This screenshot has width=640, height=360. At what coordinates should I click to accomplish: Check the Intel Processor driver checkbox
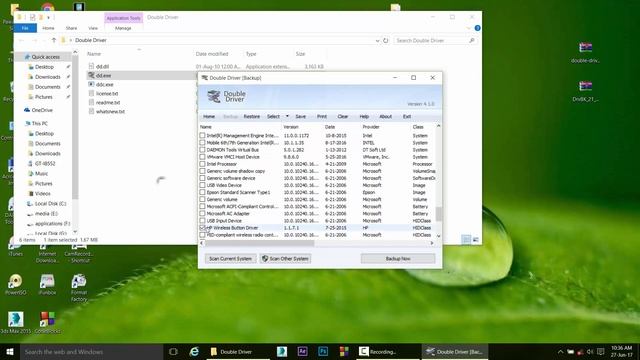coord(202,164)
